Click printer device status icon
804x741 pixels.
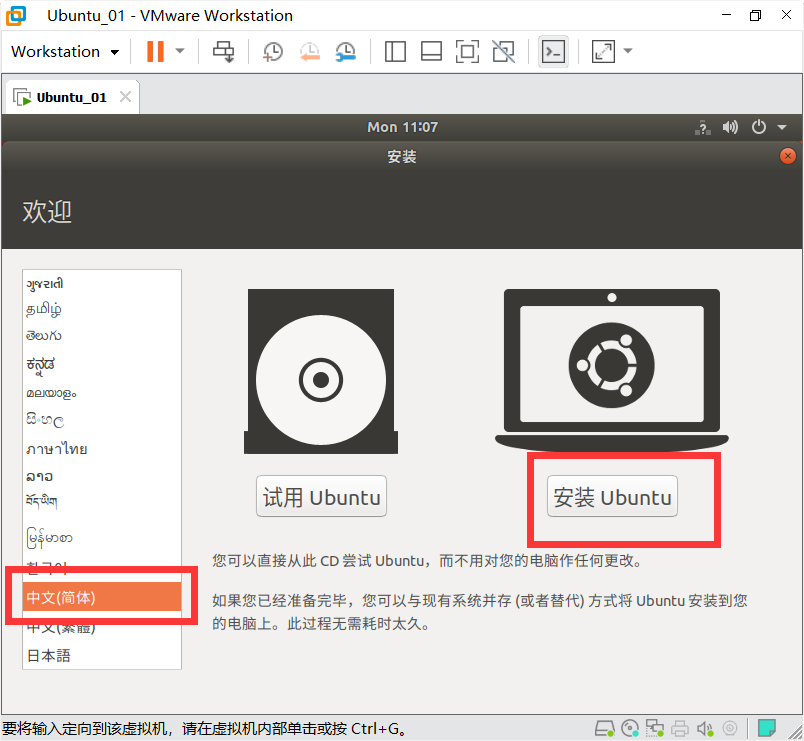coord(680,728)
